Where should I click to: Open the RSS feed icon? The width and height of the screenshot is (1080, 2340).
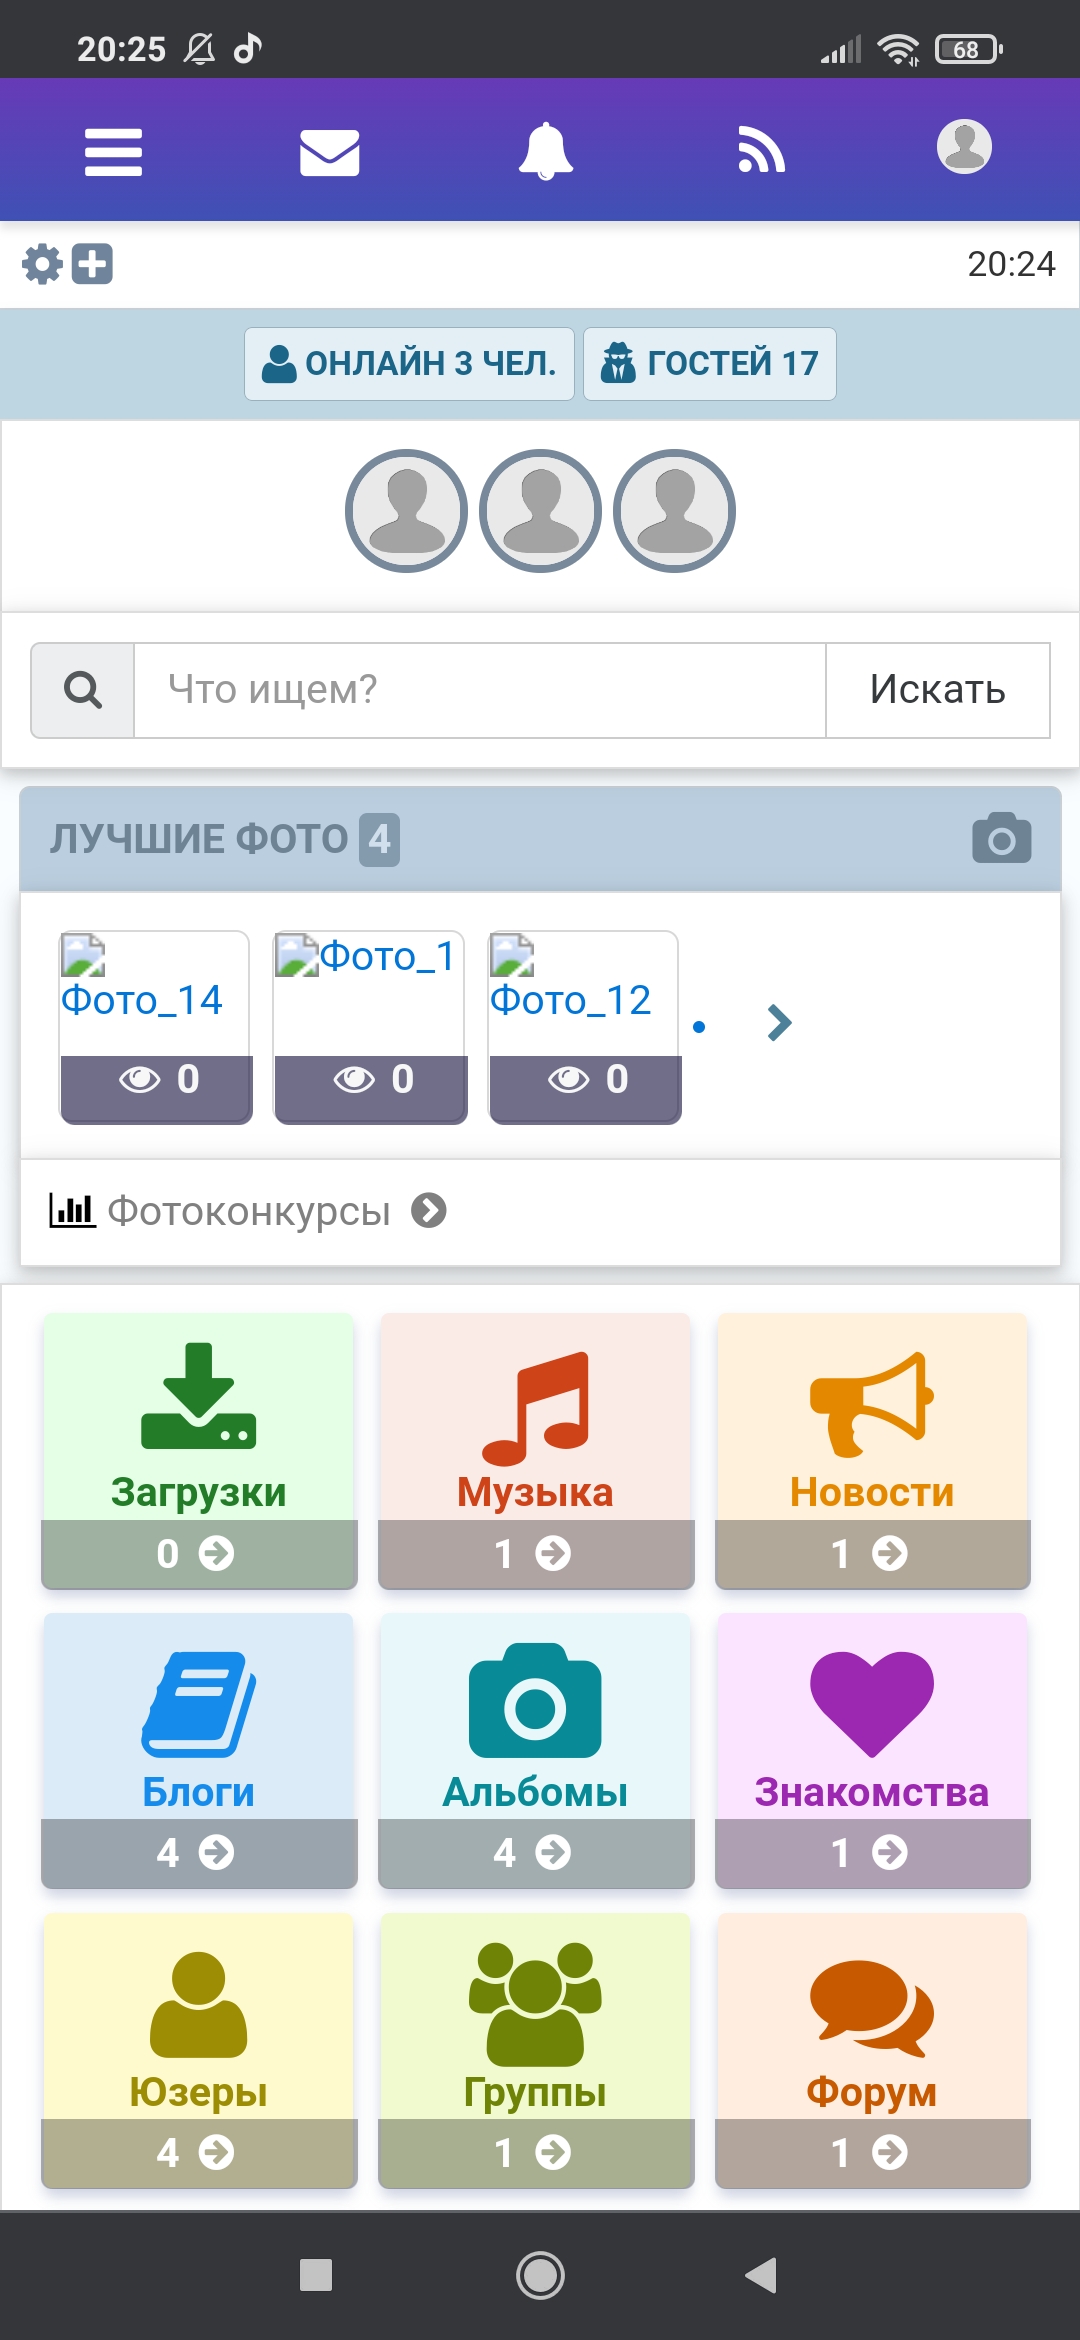[761, 152]
